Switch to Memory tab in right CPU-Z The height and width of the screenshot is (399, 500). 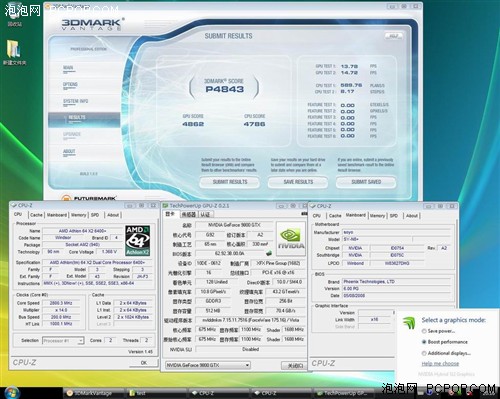click(x=377, y=216)
